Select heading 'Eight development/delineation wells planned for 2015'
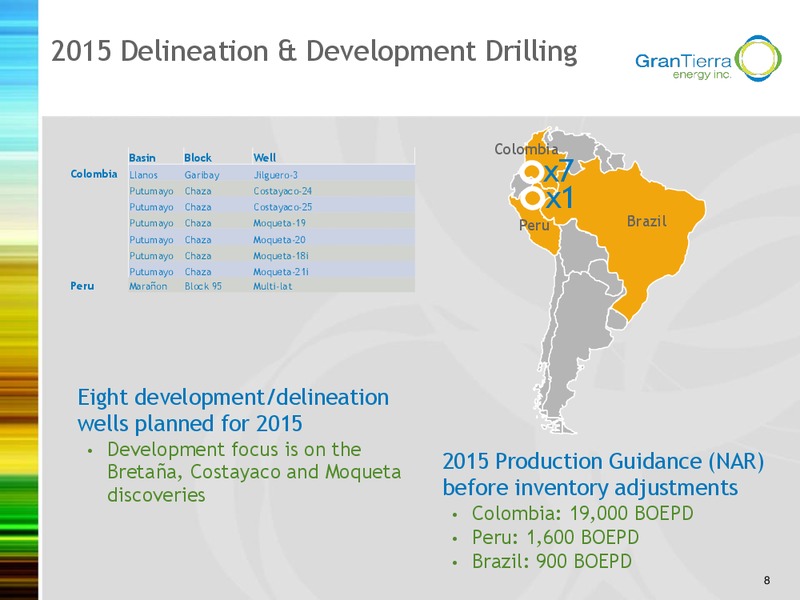The height and width of the screenshot is (600, 800). pos(233,410)
